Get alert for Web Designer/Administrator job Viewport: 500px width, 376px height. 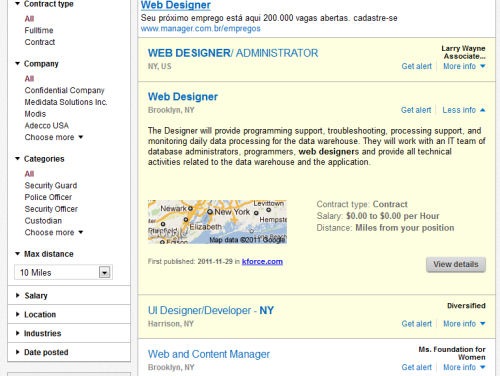[x=416, y=66]
